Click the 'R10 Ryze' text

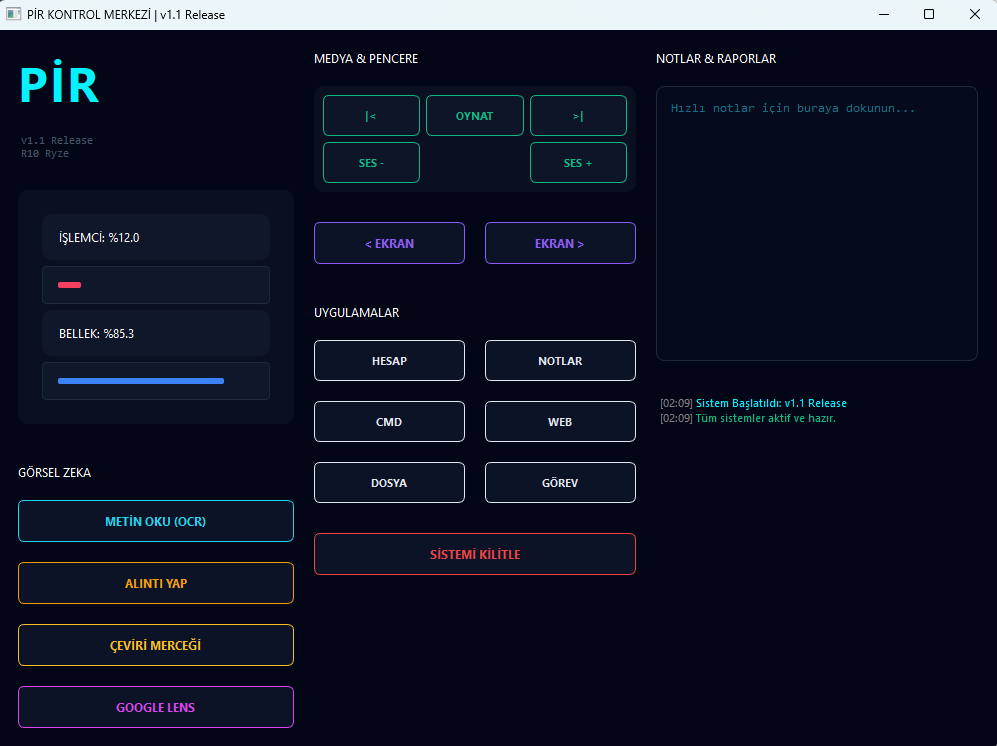tap(45, 153)
